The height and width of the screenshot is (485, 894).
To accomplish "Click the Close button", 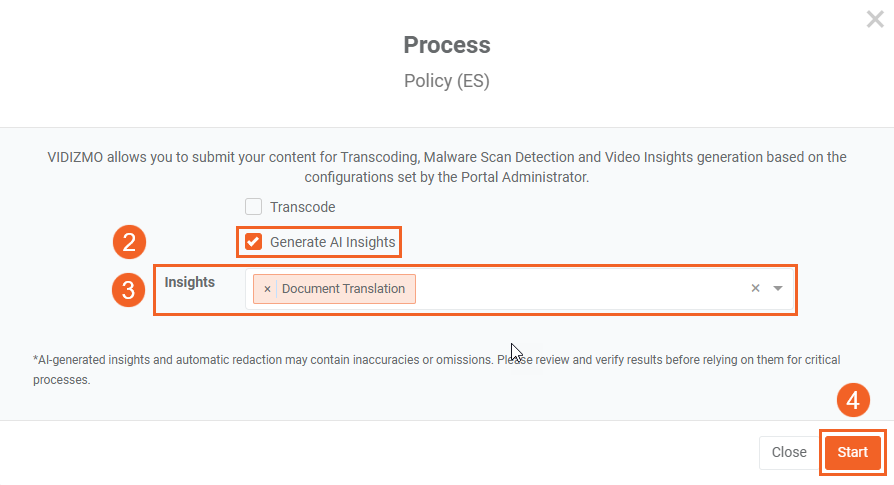I will 789,452.
